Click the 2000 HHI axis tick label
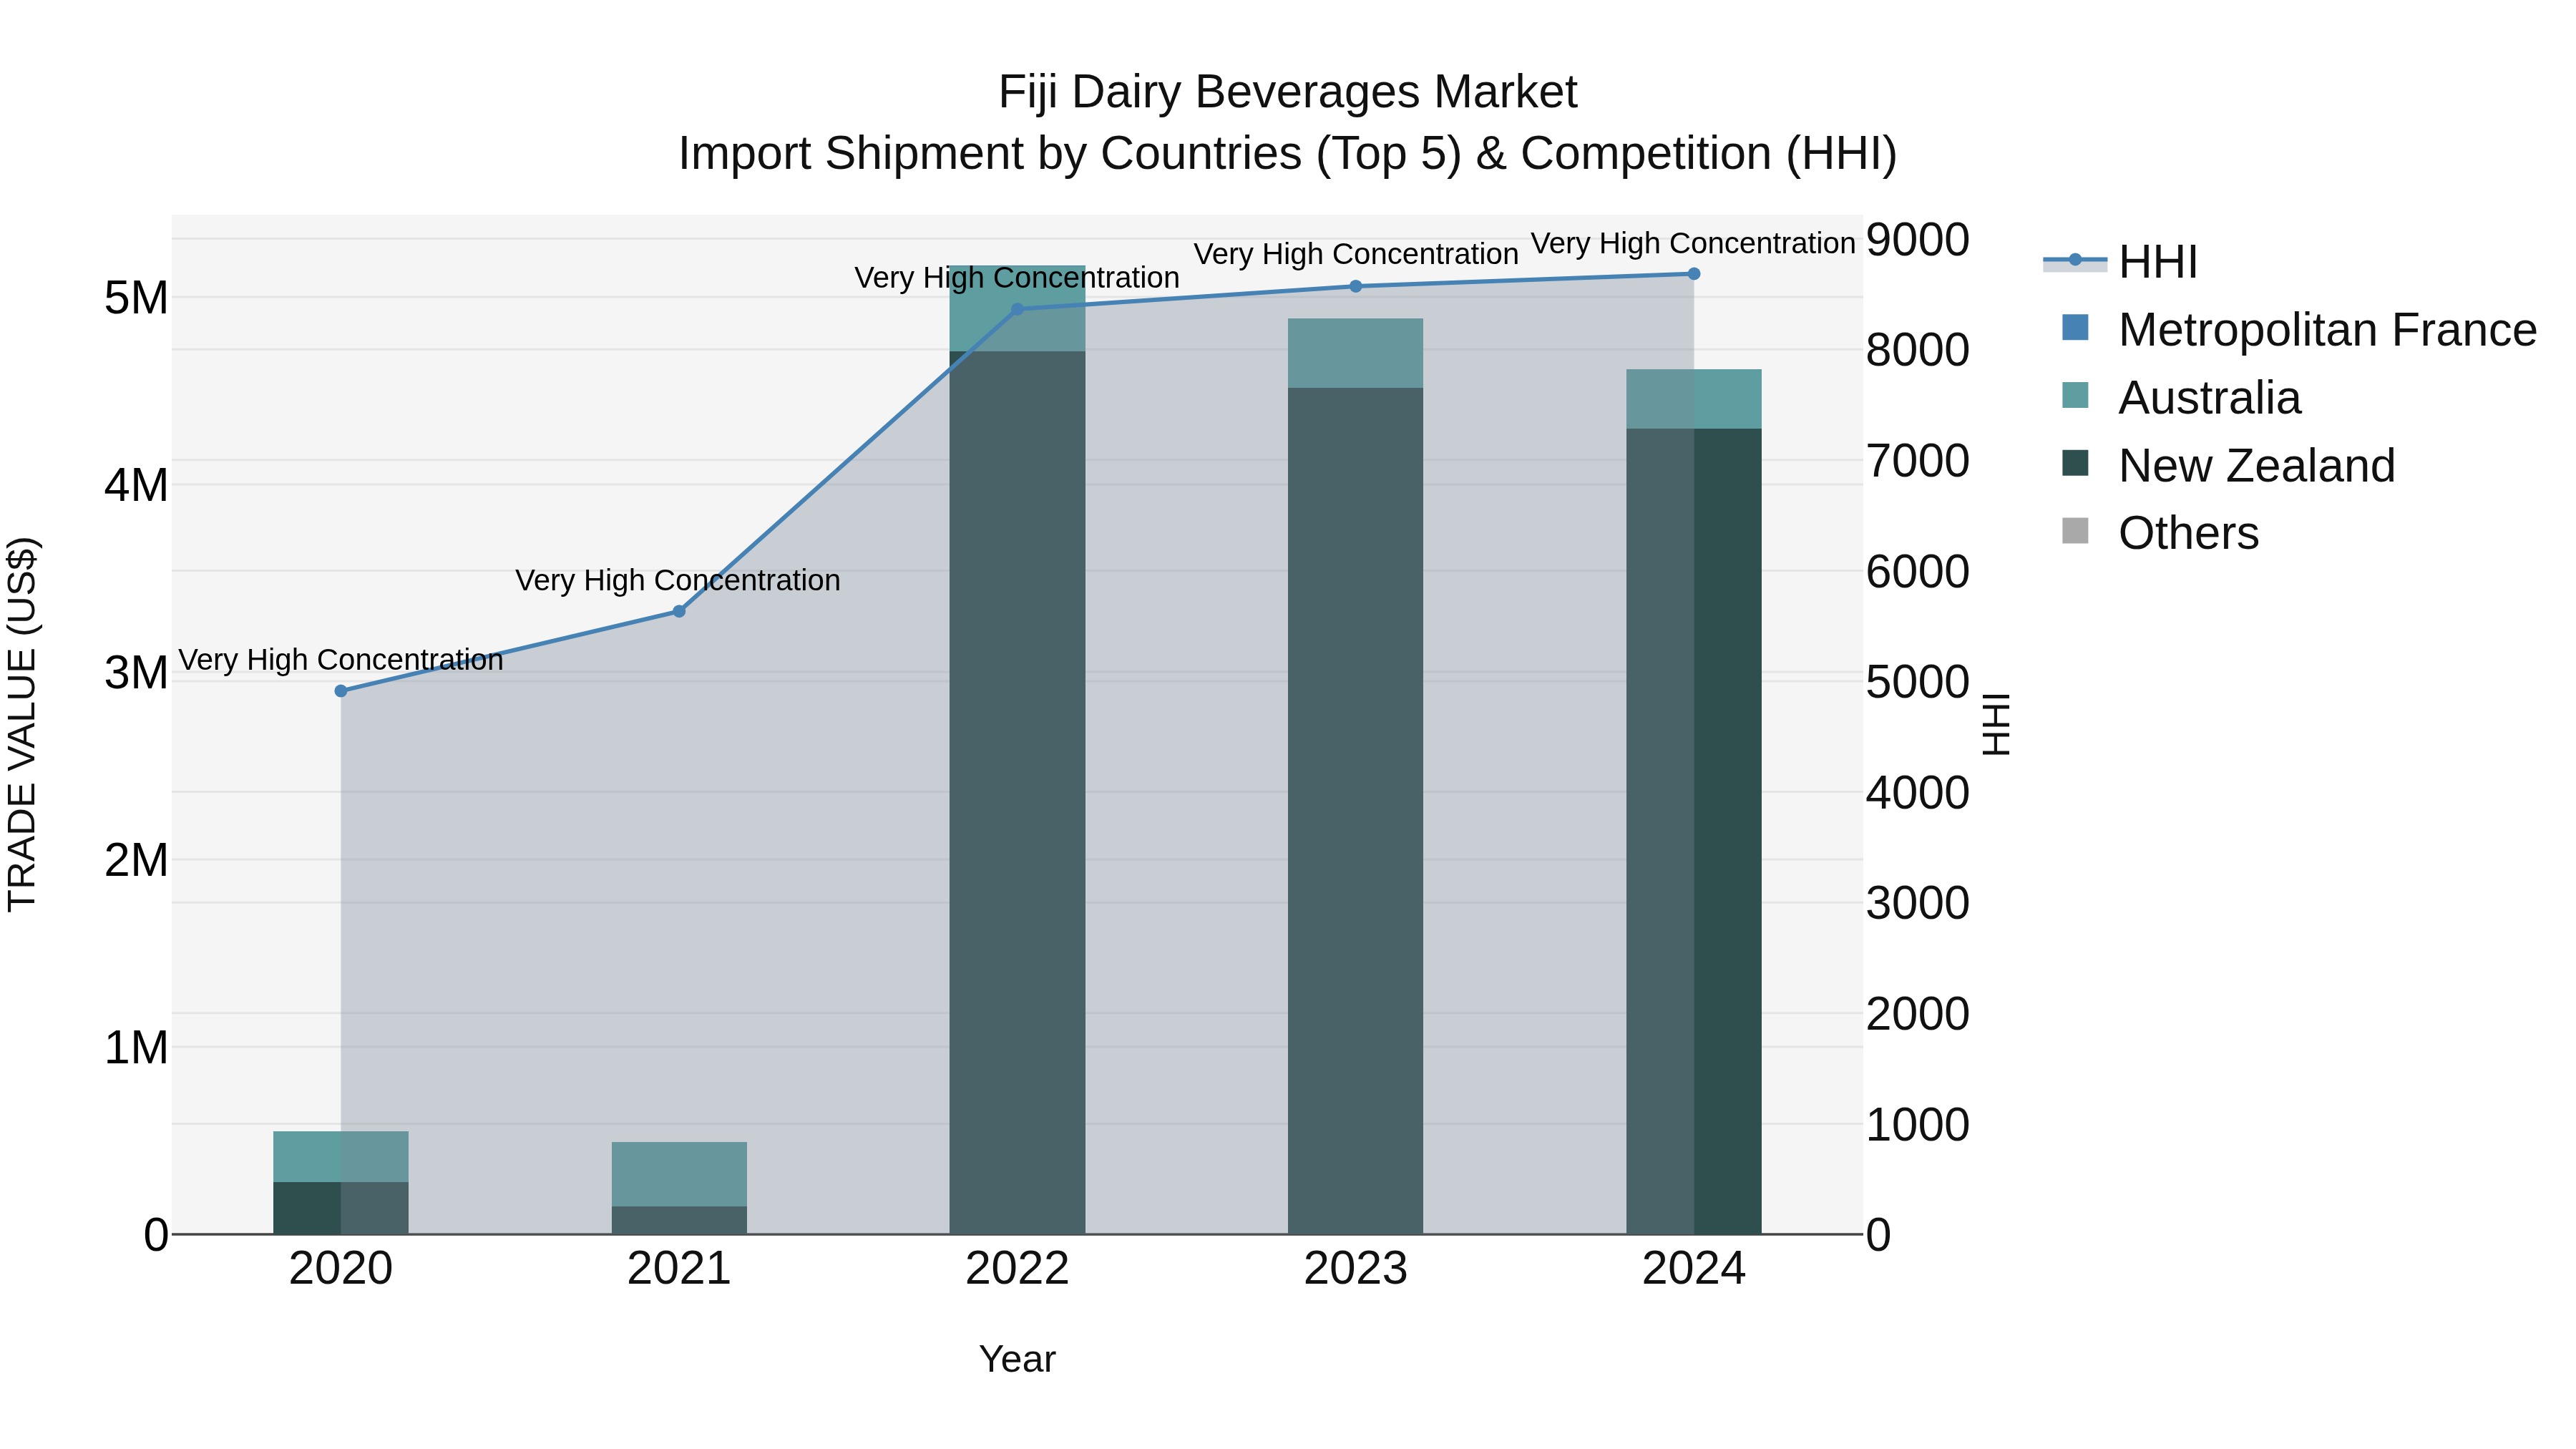This screenshot has width=2576, height=1449. (x=1918, y=1014)
